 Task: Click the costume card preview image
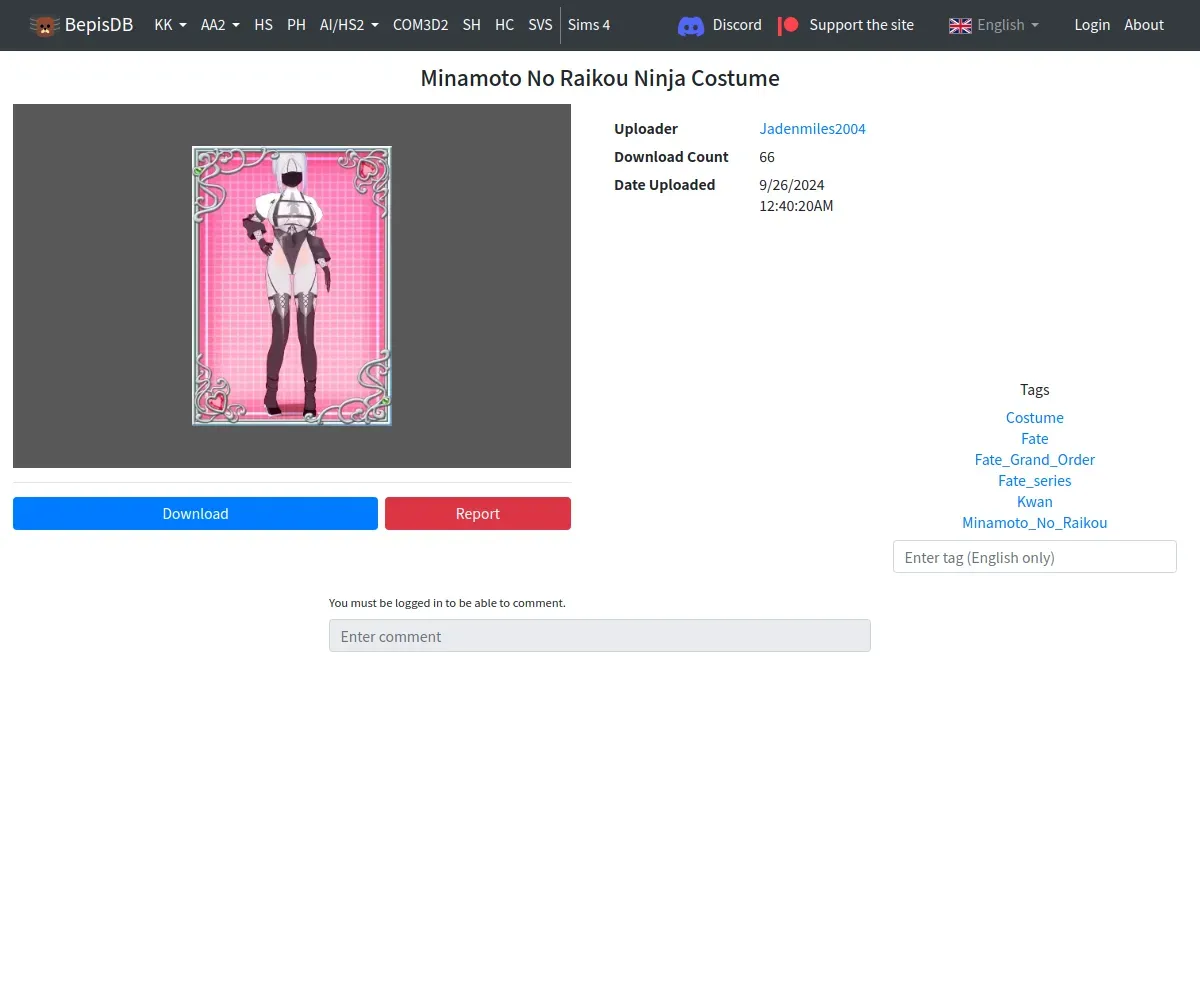292,286
